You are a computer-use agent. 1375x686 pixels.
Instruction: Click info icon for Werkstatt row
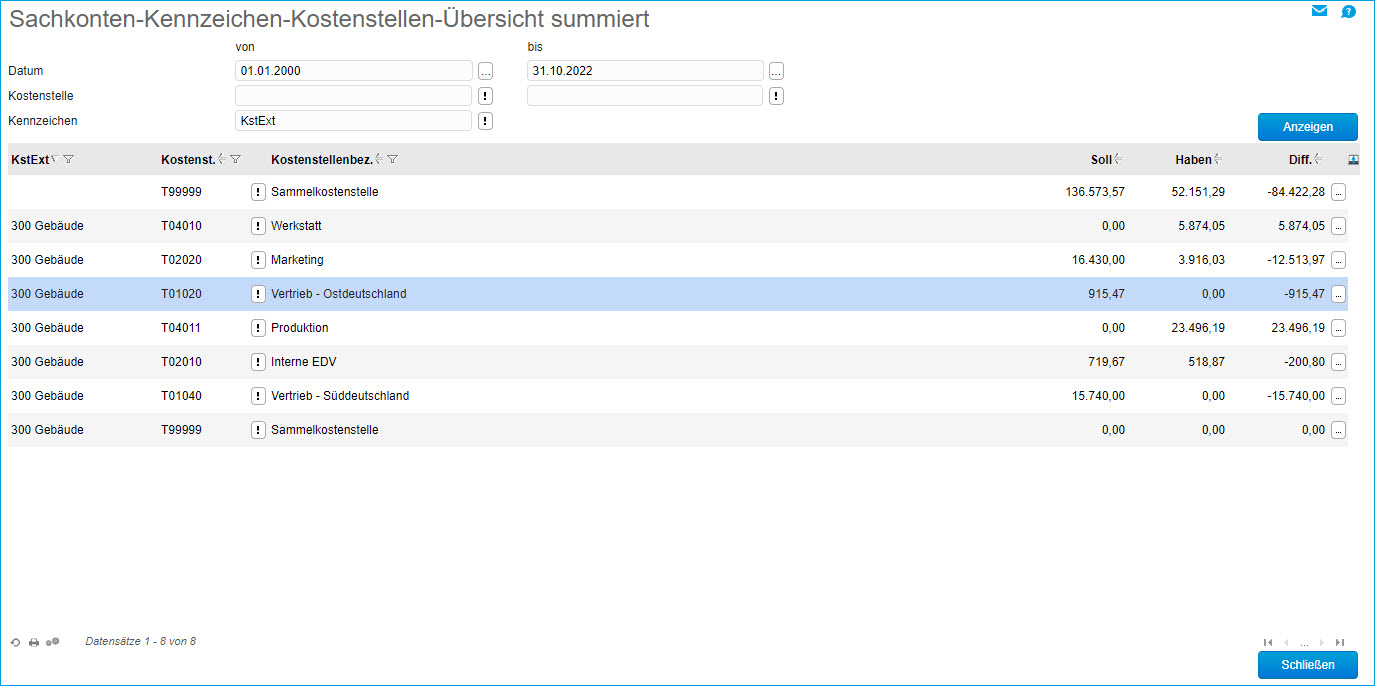tap(258, 226)
